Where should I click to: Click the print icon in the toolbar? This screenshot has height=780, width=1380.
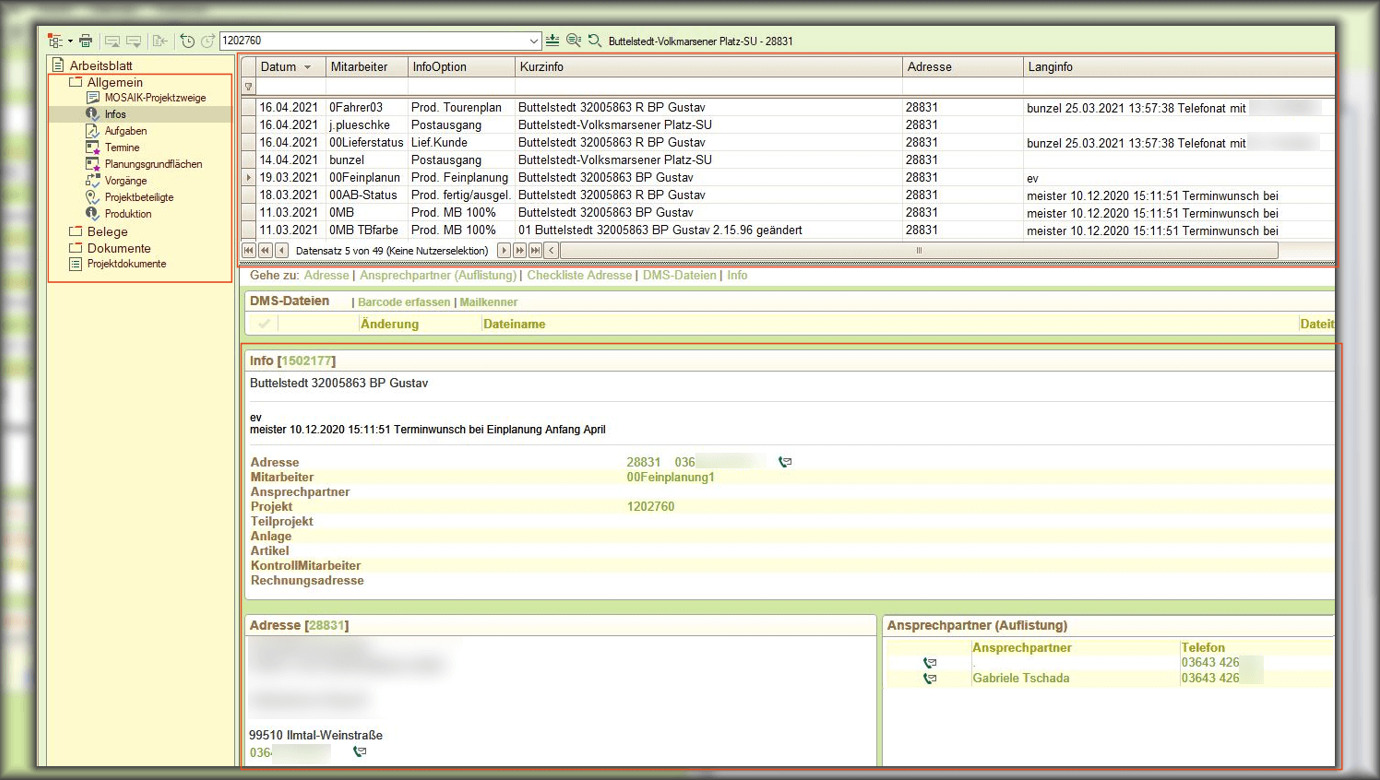[86, 41]
